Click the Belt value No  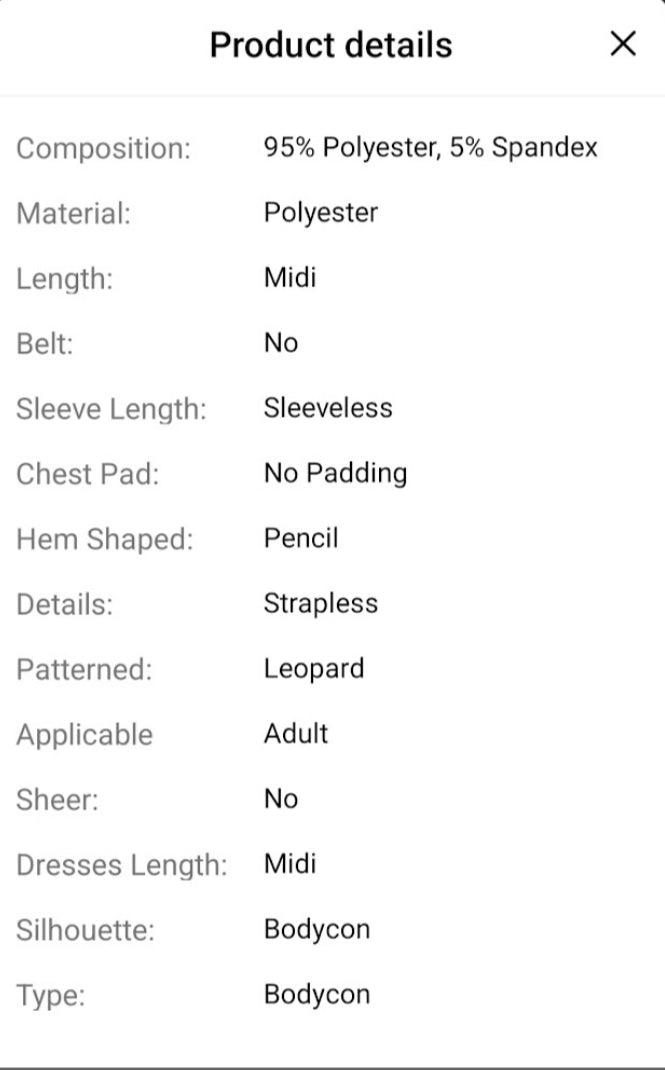(281, 343)
